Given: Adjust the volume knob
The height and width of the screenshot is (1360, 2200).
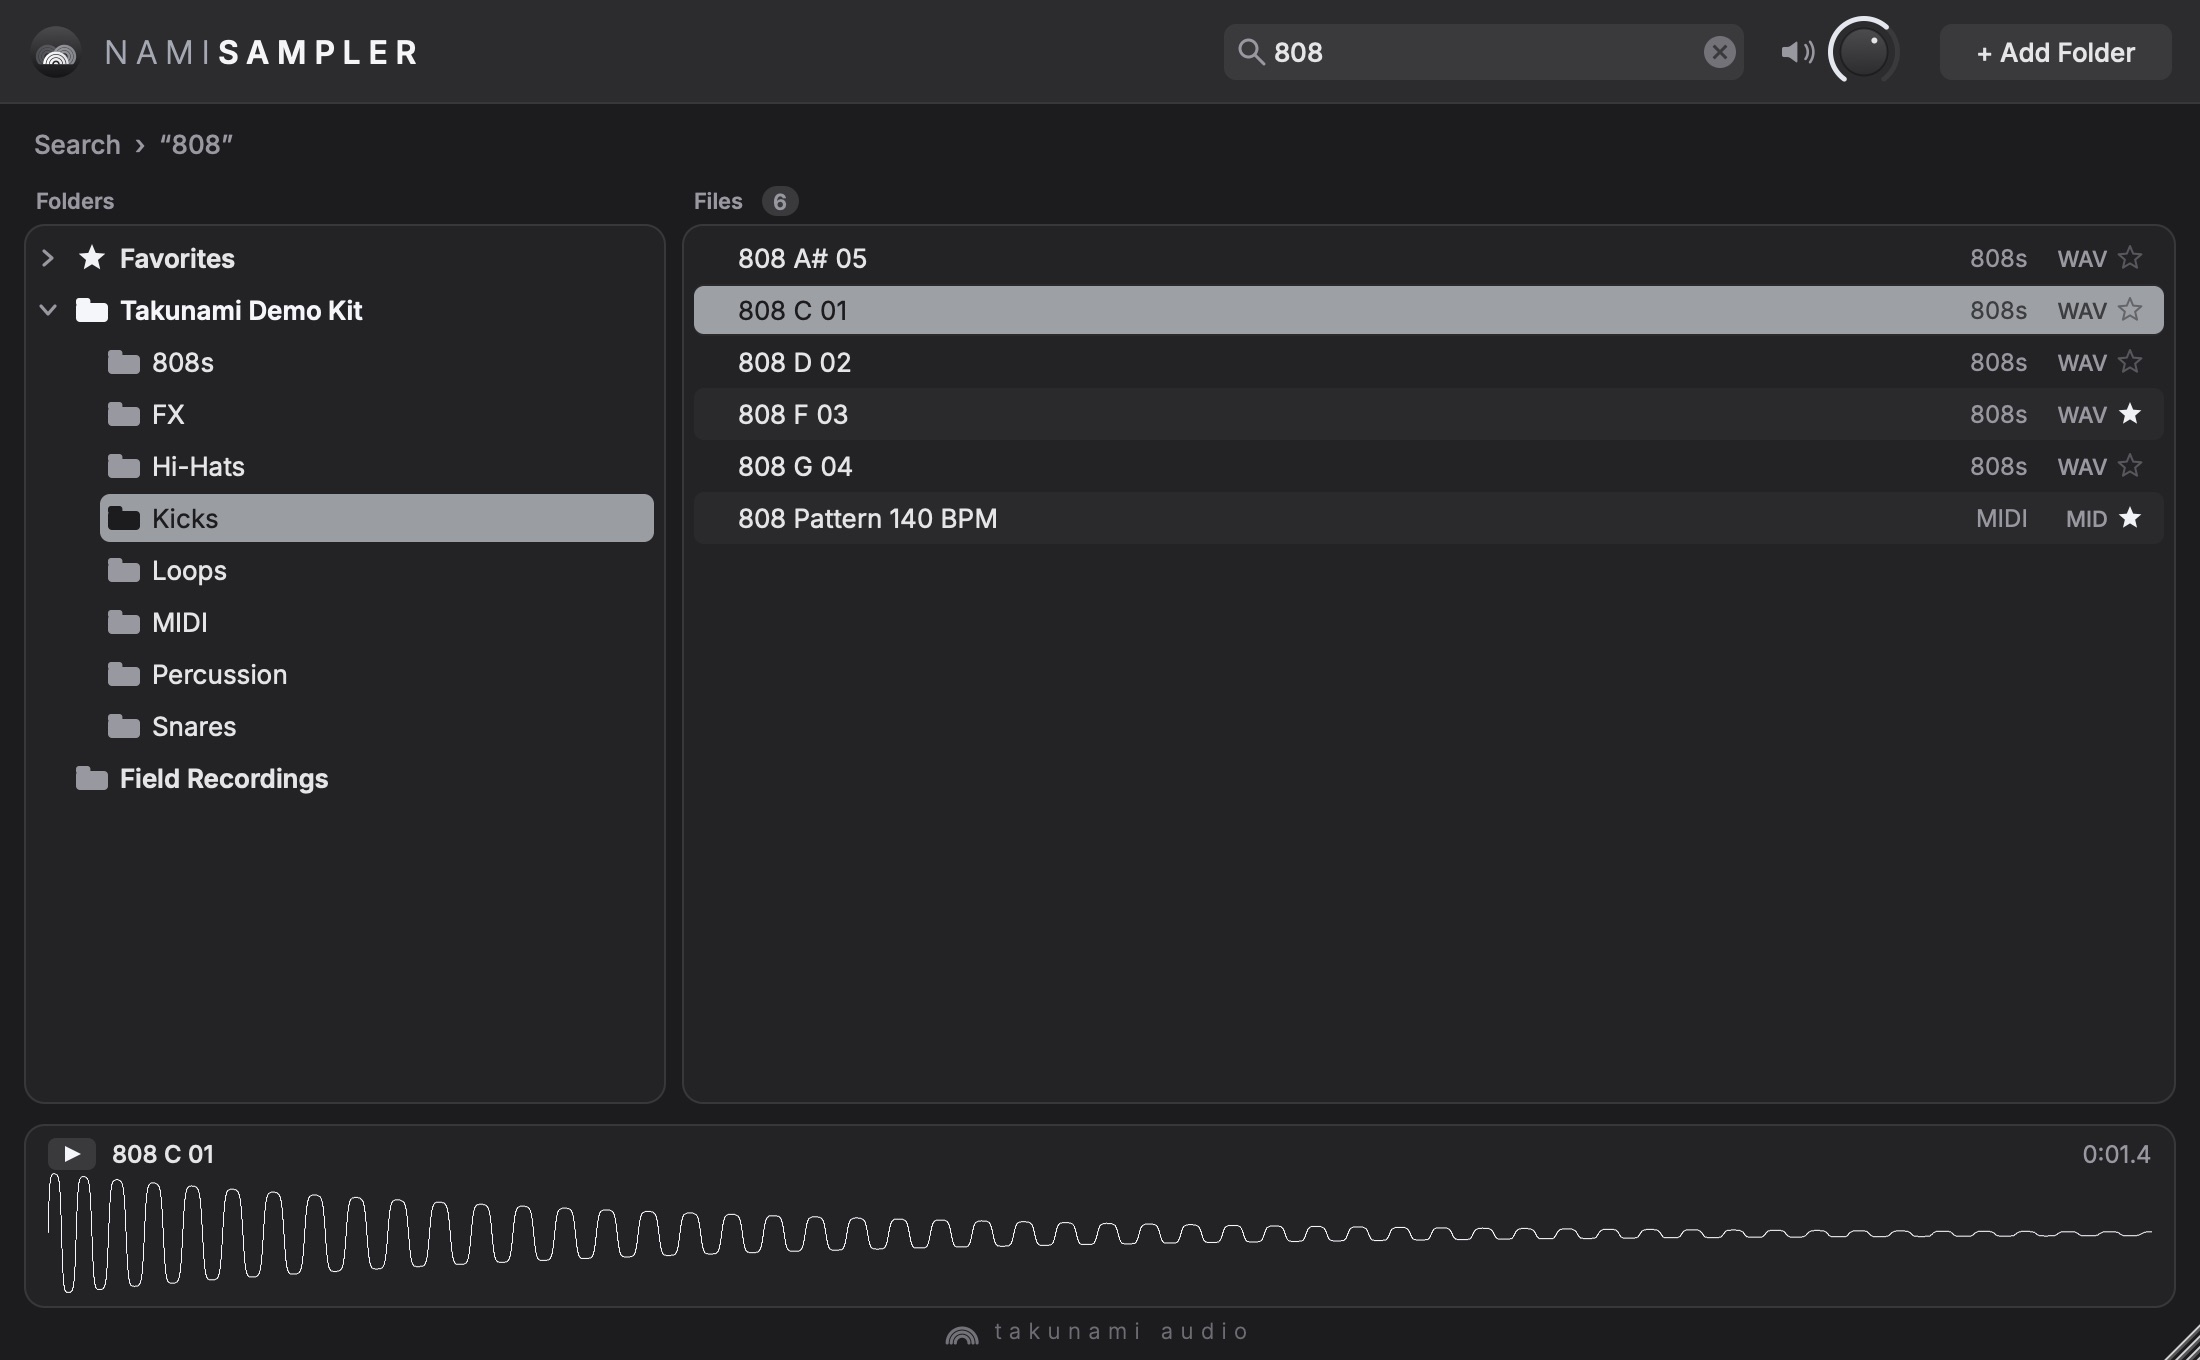Looking at the screenshot, I should click(x=1863, y=52).
